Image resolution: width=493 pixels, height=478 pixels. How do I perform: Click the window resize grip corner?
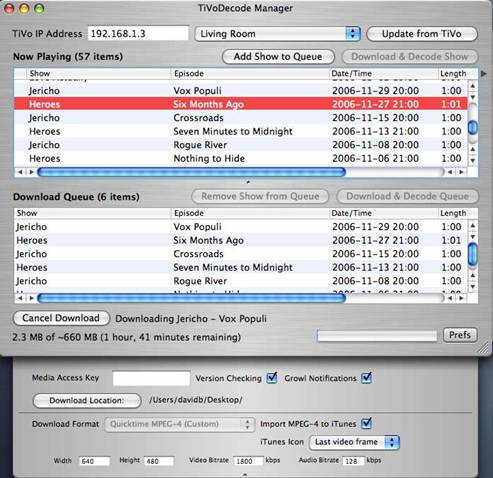(483, 348)
